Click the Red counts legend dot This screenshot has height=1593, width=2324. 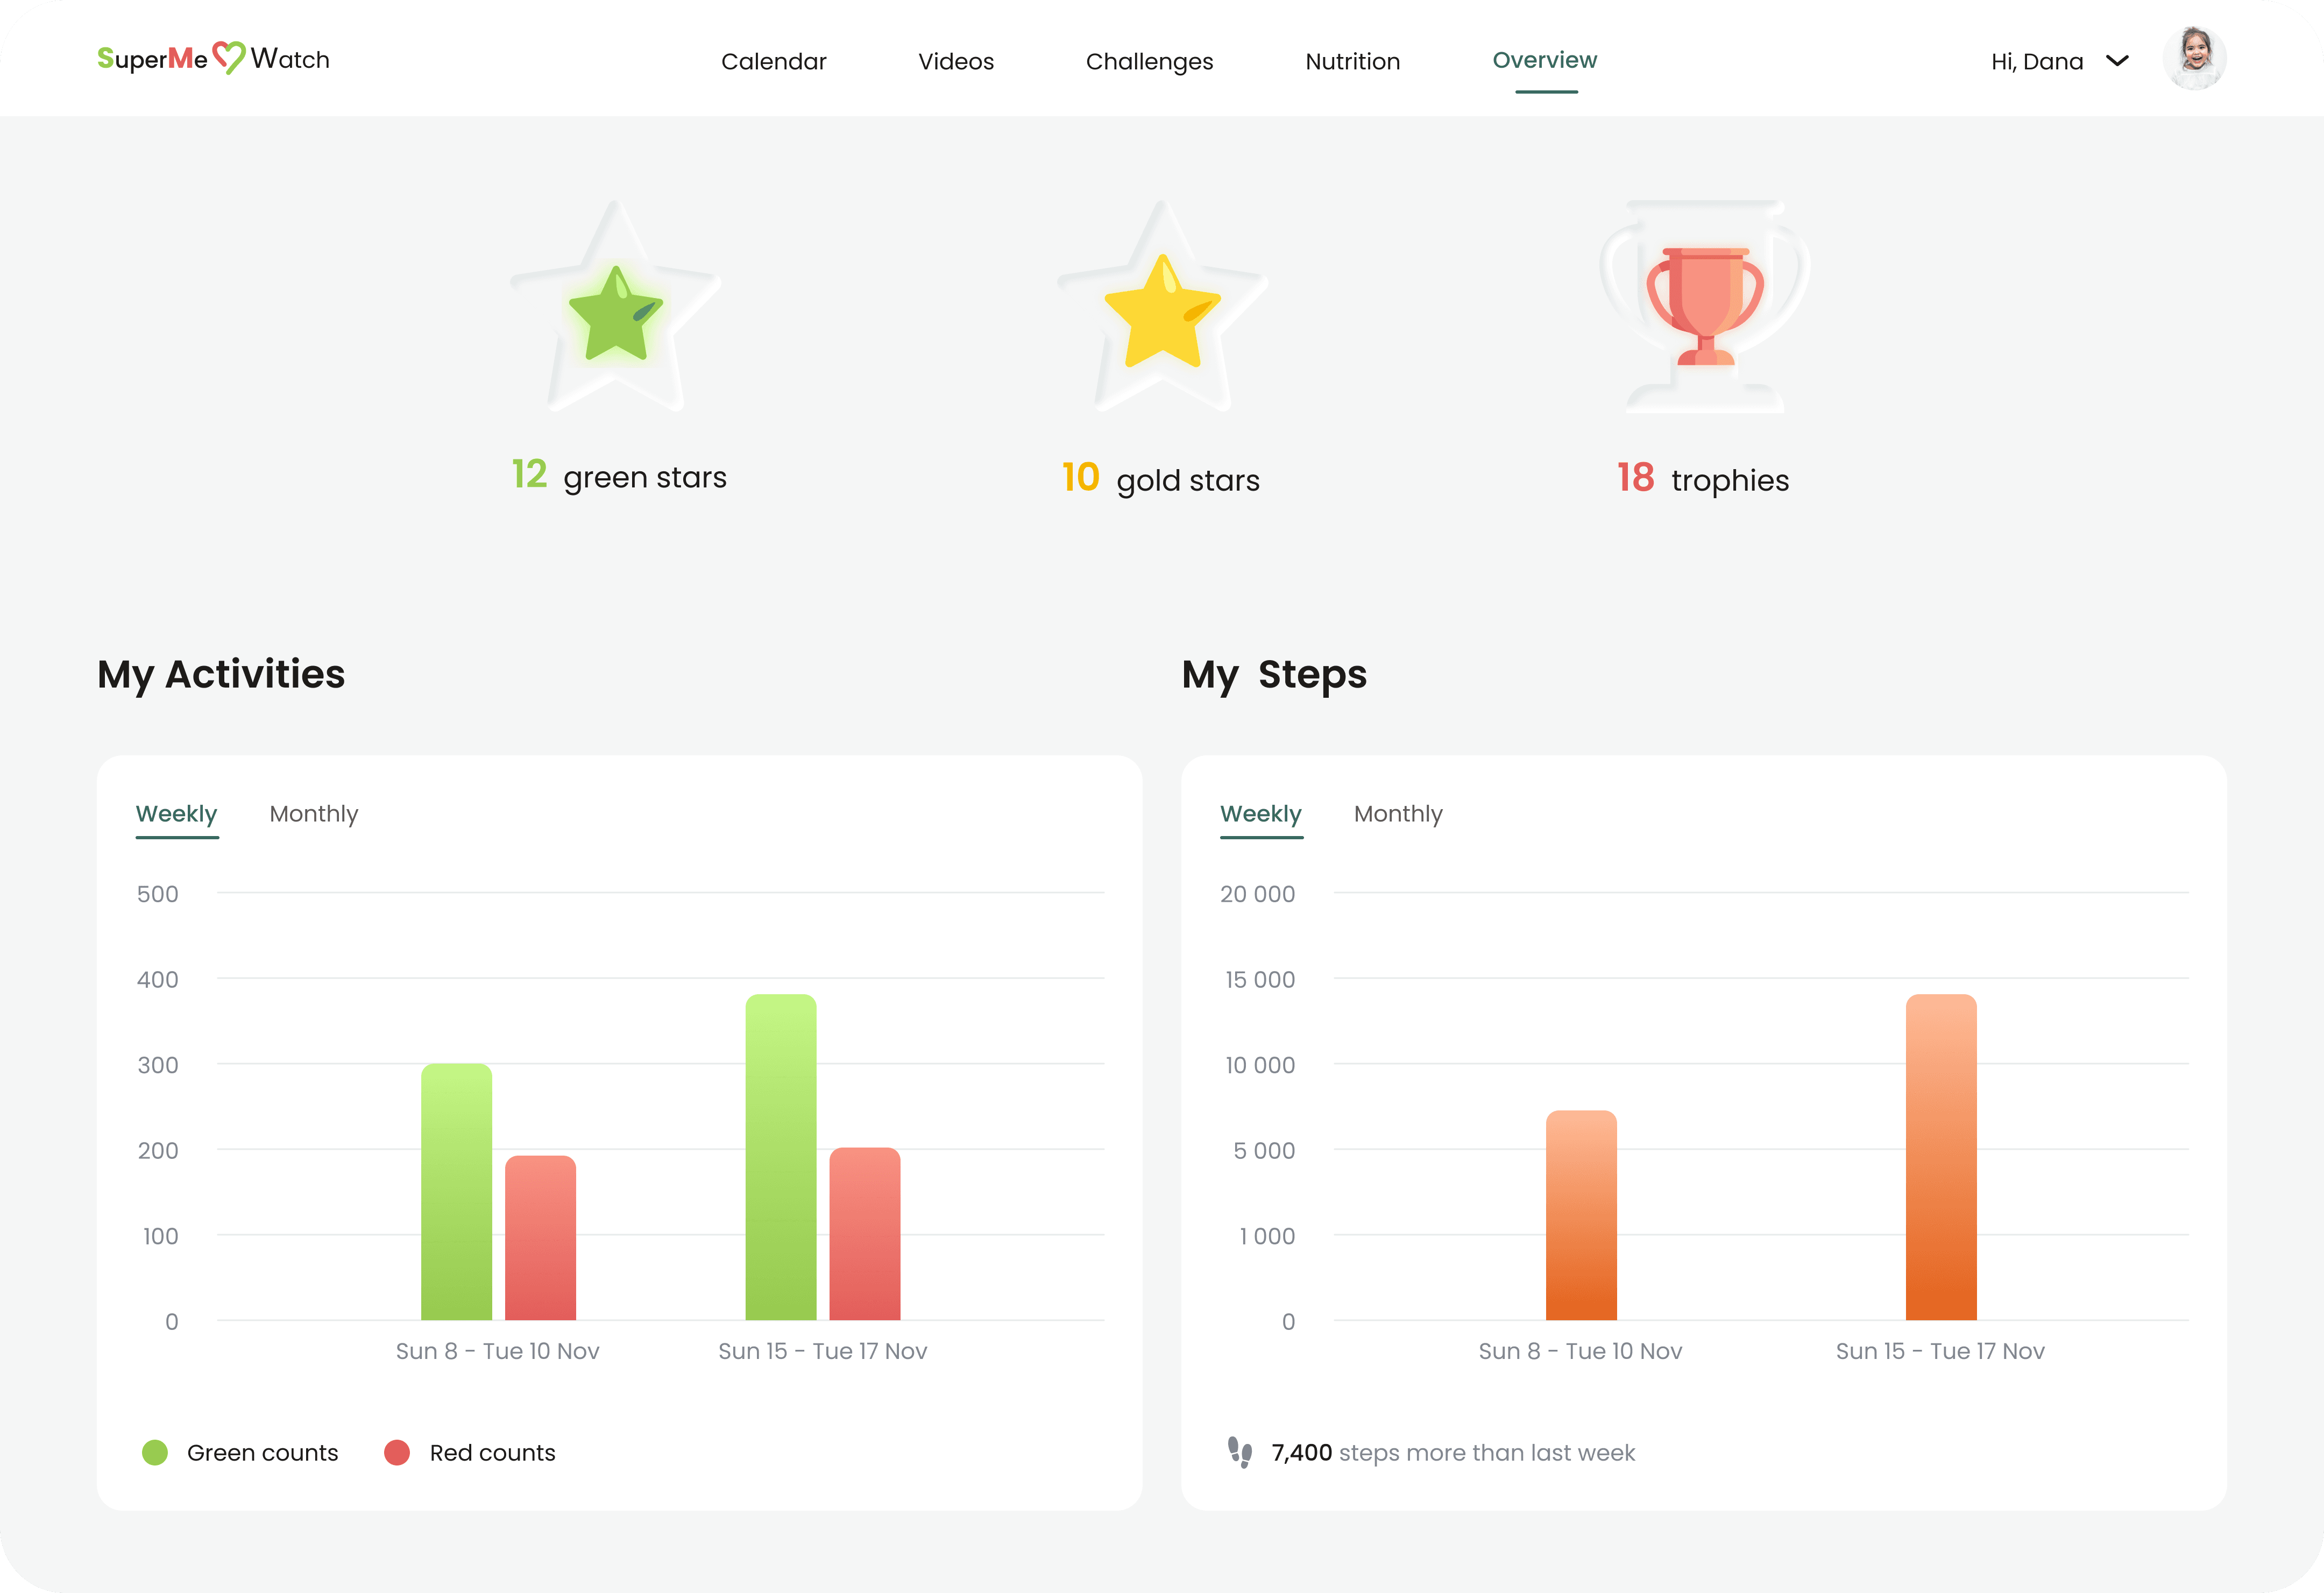coord(397,1452)
